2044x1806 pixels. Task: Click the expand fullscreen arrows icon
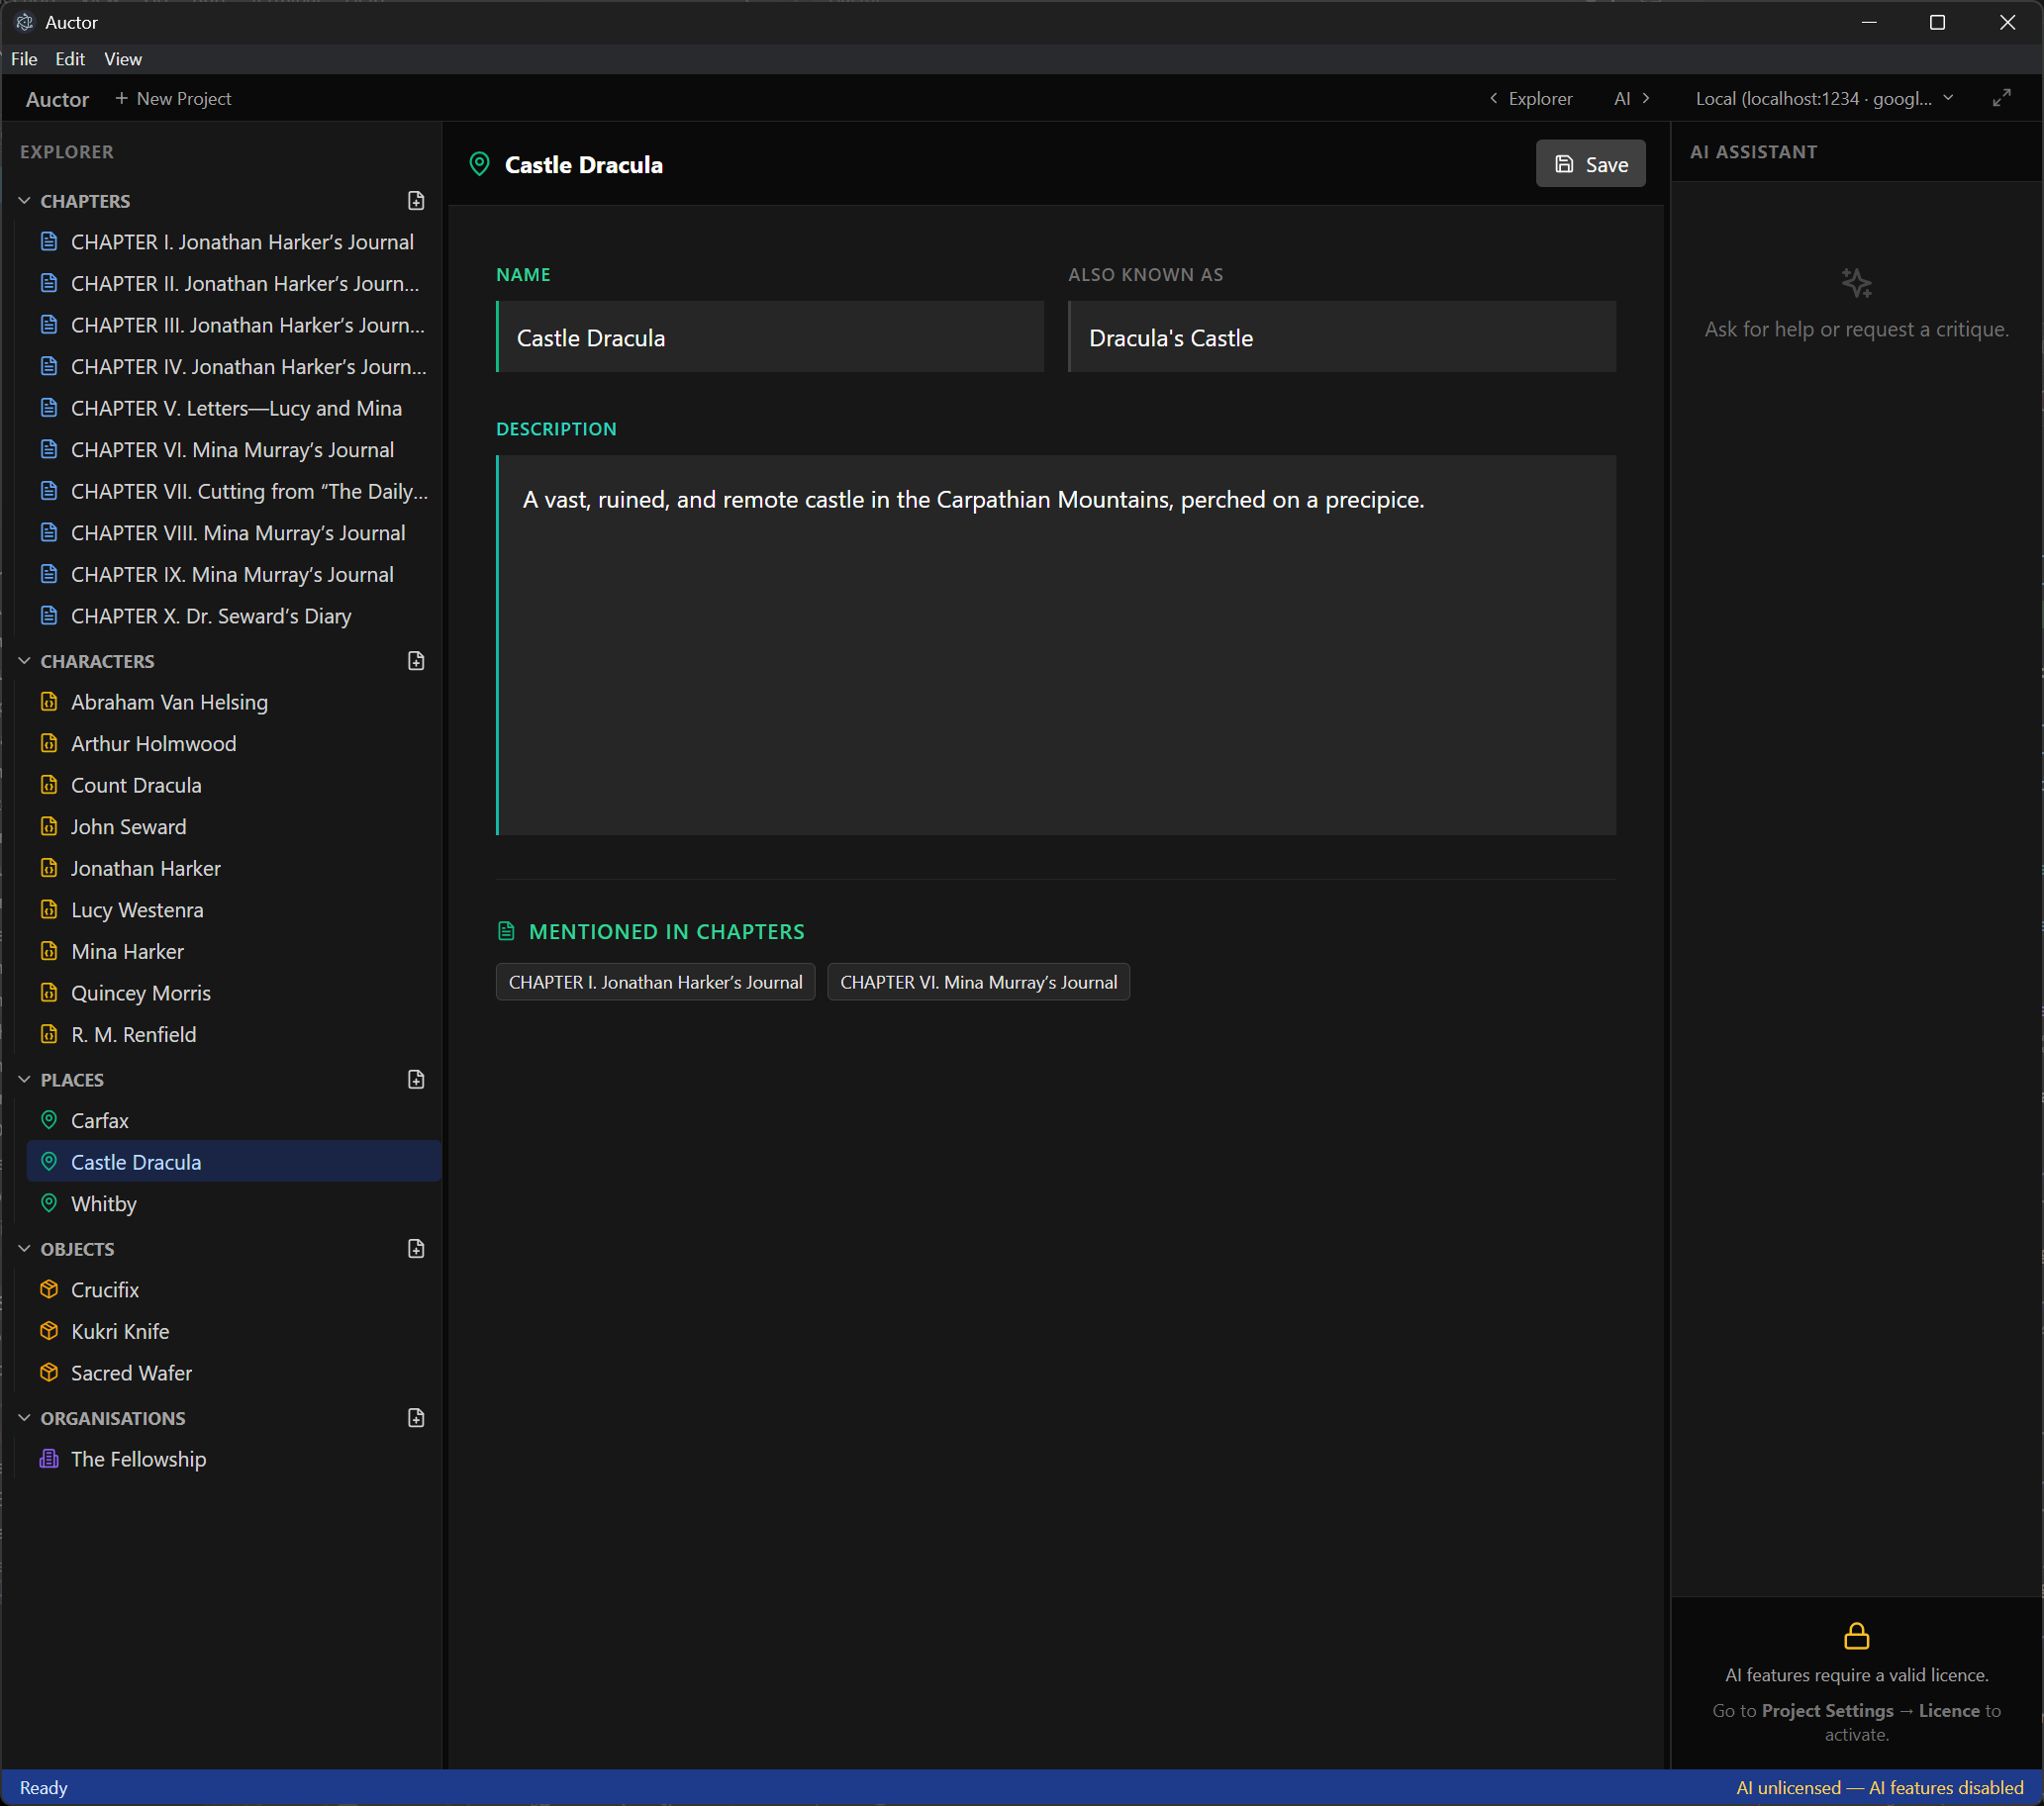click(x=2001, y=98)
